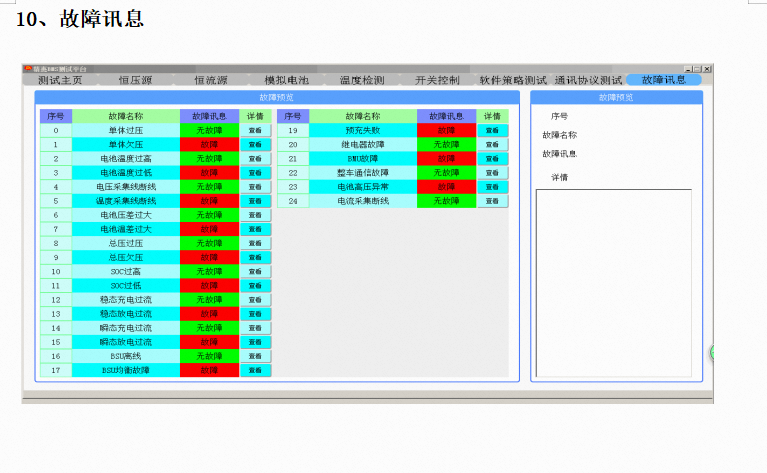
Task: Click the application icon in the title bar
Action: [29, 68]
